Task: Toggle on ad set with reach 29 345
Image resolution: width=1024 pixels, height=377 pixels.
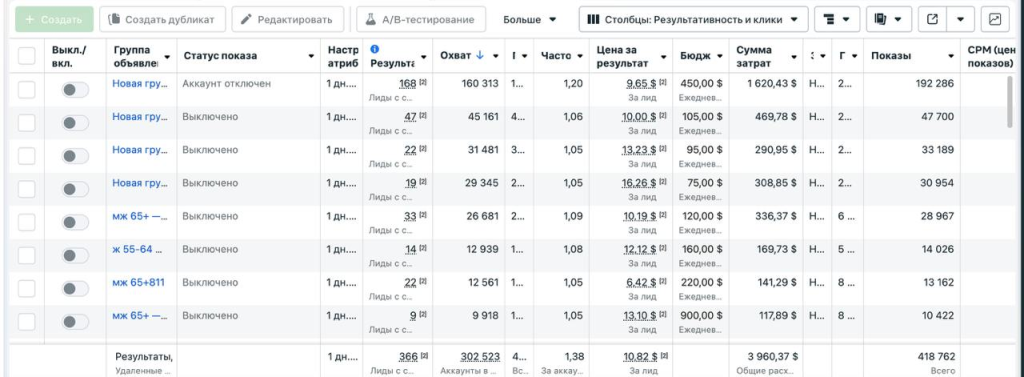Action: [x=75, y=189]
